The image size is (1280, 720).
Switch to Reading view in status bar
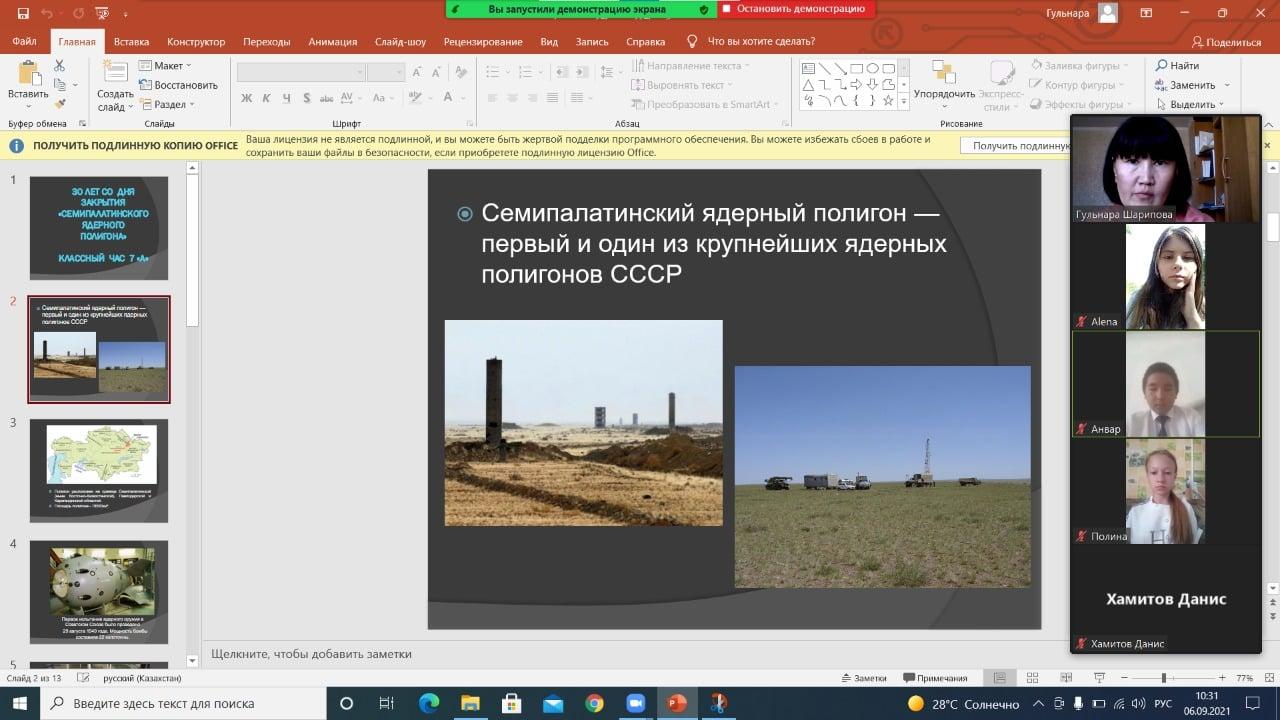tap(1066, 678)
